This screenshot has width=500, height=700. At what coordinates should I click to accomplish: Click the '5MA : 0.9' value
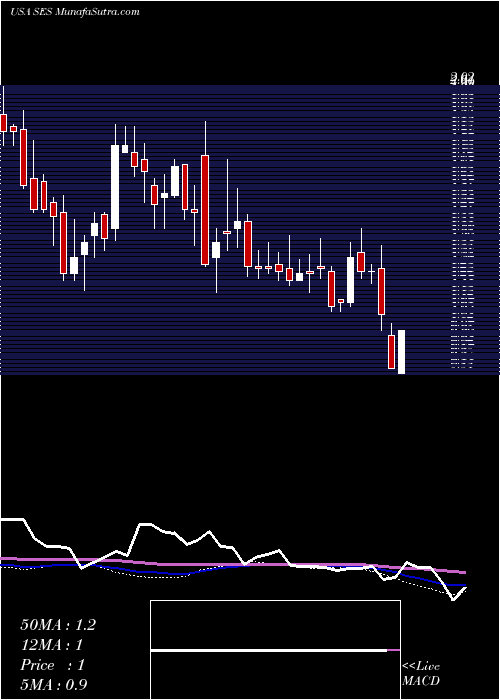tap(54, 684)
